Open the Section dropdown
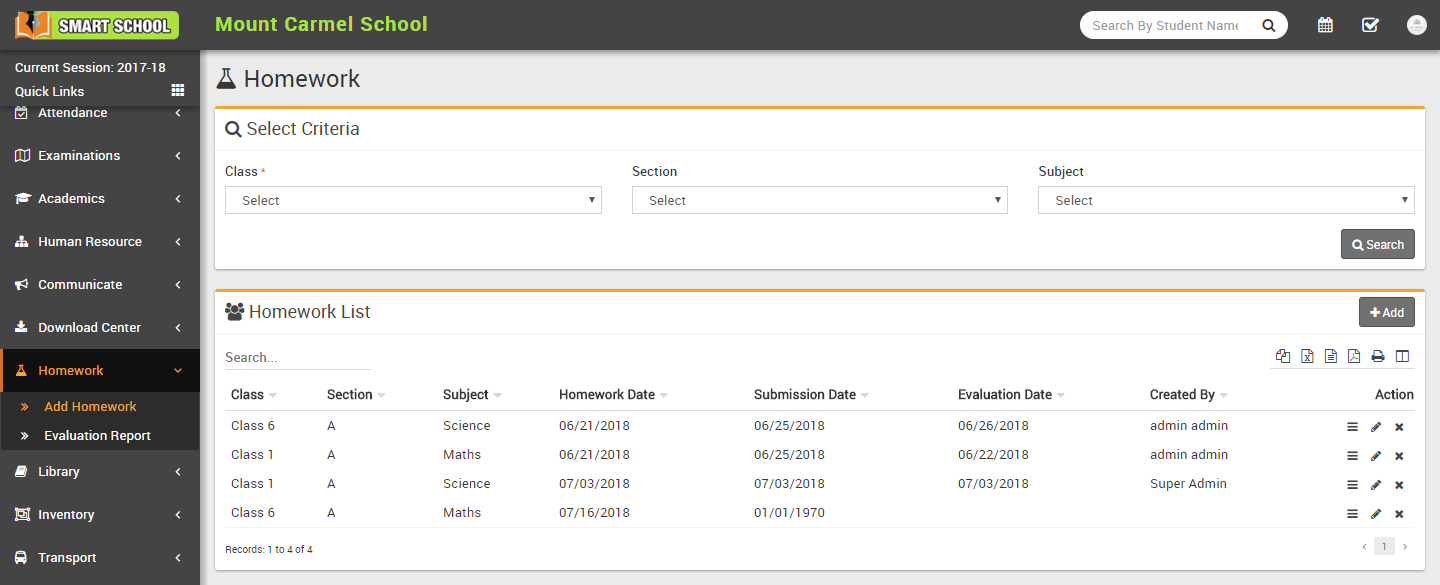1440x585 pixels. [x=819, y=200]
